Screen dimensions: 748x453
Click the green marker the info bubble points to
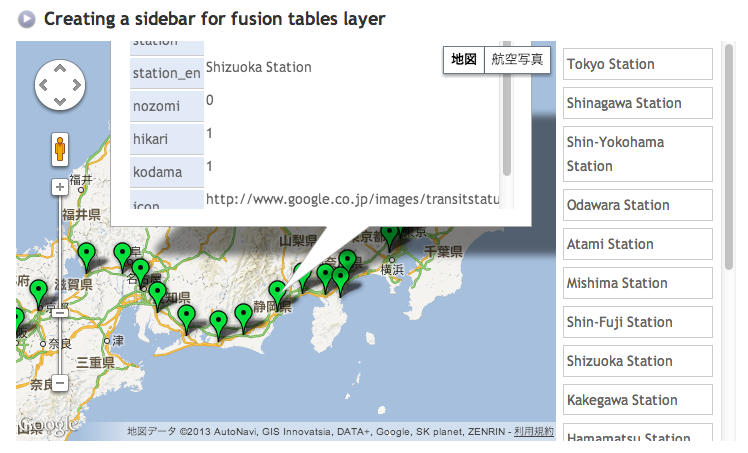tap(277, 294)
